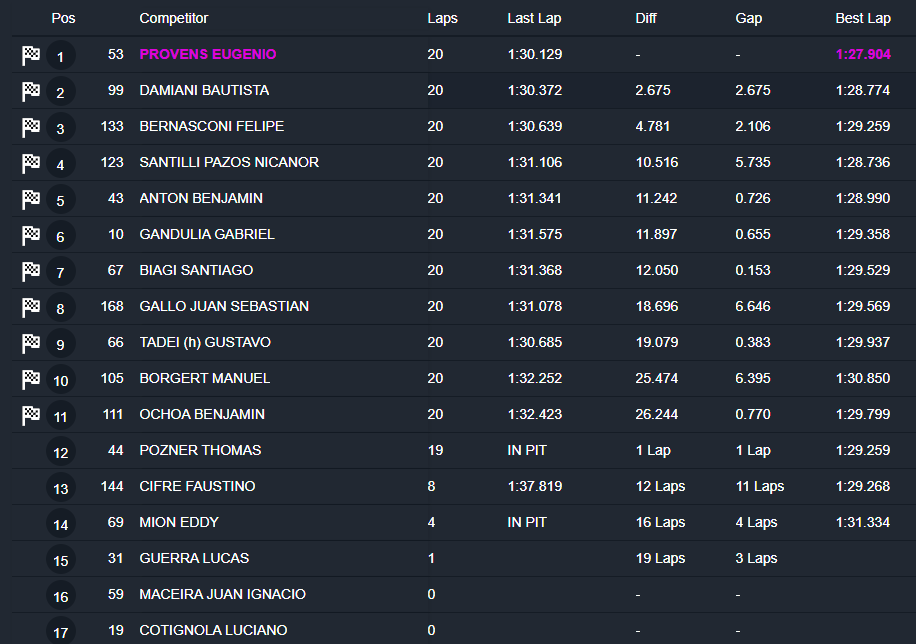The width and height of the screenshot is (916, 644).
Task: Click the position 14 badge for Mion Eddy
Action: tap(61, 524)
